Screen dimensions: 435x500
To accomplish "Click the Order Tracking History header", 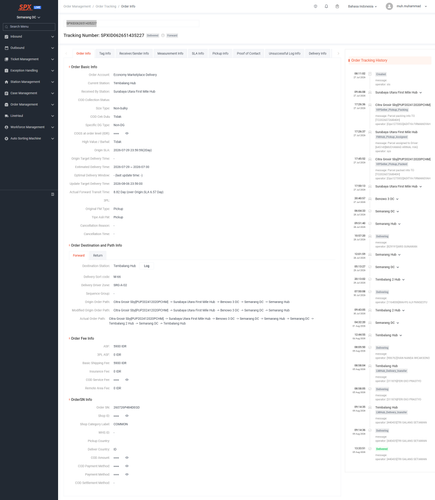I will pyautogui.click(x=389, y=60).
